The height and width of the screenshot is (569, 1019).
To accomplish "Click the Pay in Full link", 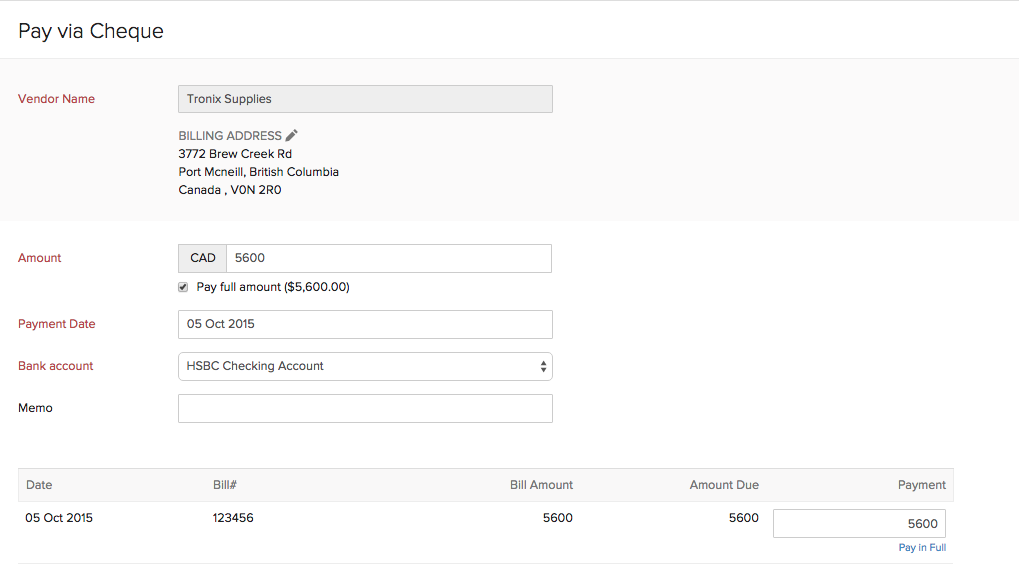I will [x=922, y=547].
